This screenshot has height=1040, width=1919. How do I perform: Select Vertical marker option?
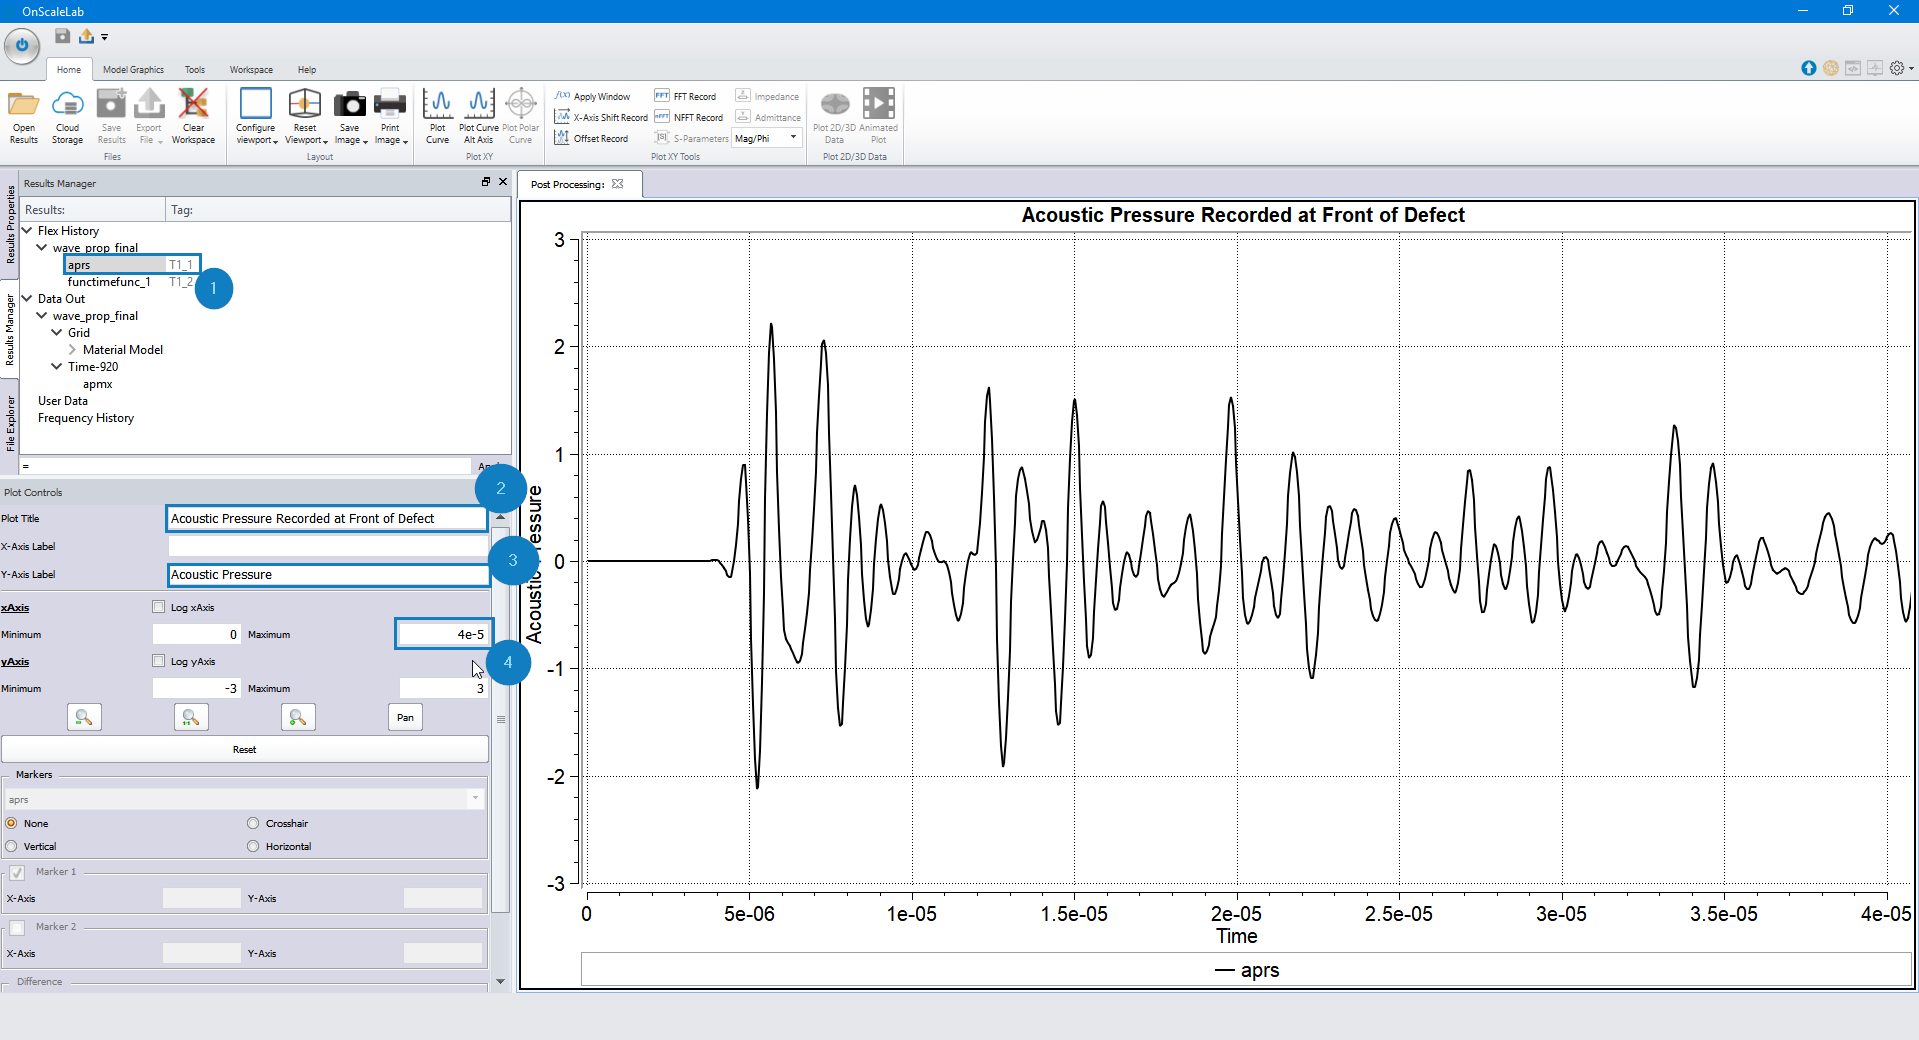[x=12, y=846]
